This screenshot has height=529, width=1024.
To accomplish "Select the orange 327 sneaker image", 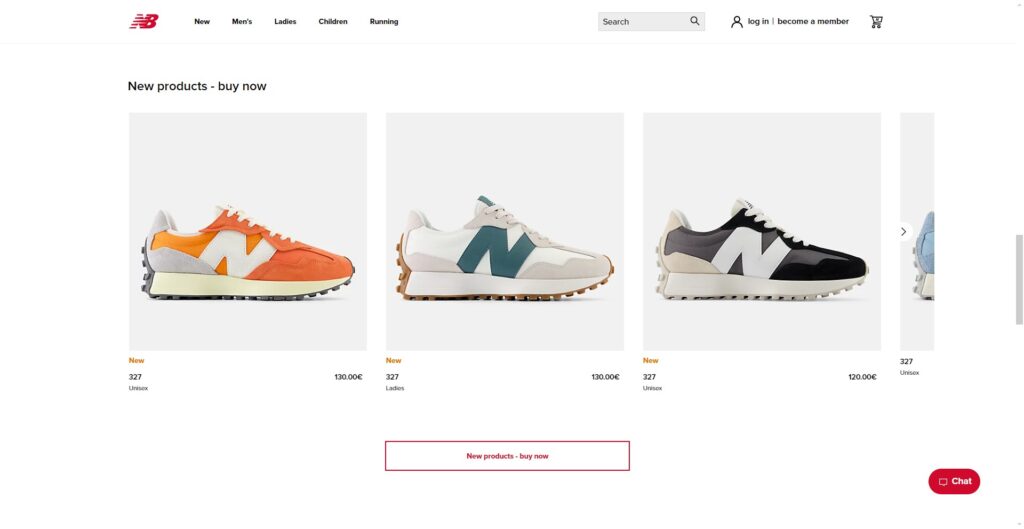I will click(x=248, y=231).
